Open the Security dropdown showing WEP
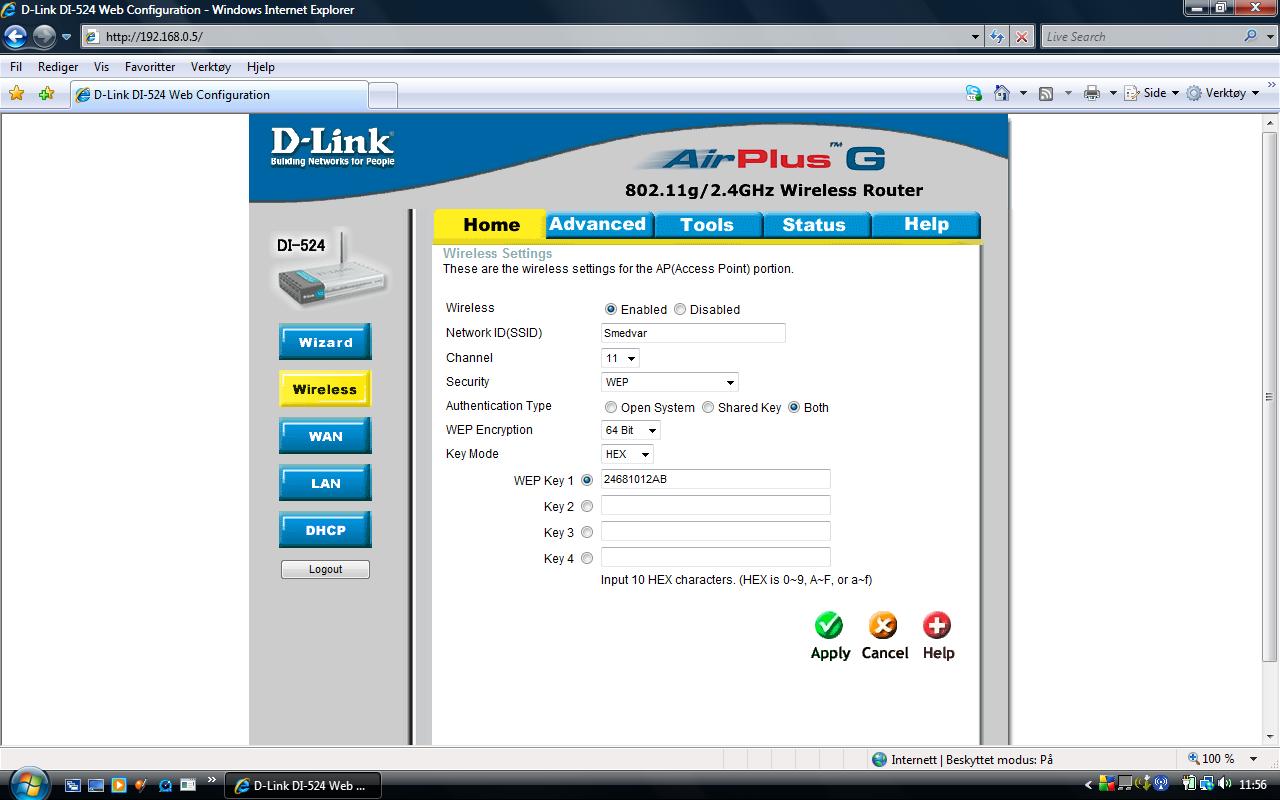1280x800 pixels. pyautogui.click(x=670, y=382)
